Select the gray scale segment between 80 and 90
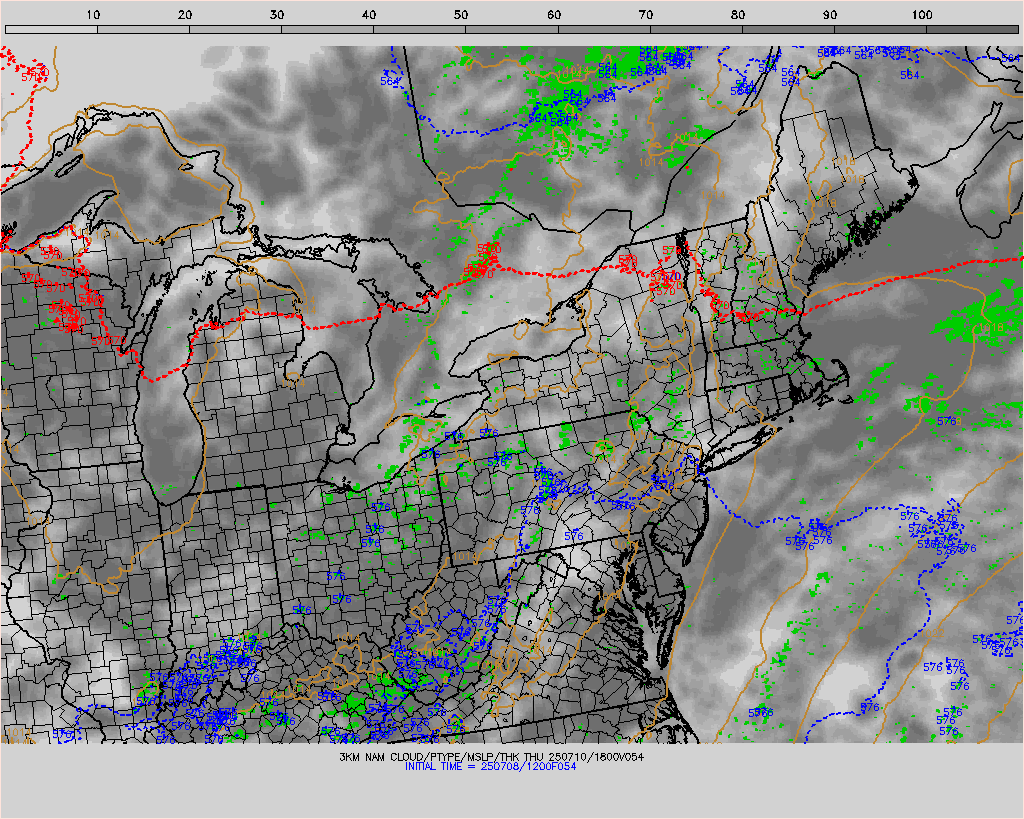Viewport: 1024px width, 819px height. click(x=788, y=29)
